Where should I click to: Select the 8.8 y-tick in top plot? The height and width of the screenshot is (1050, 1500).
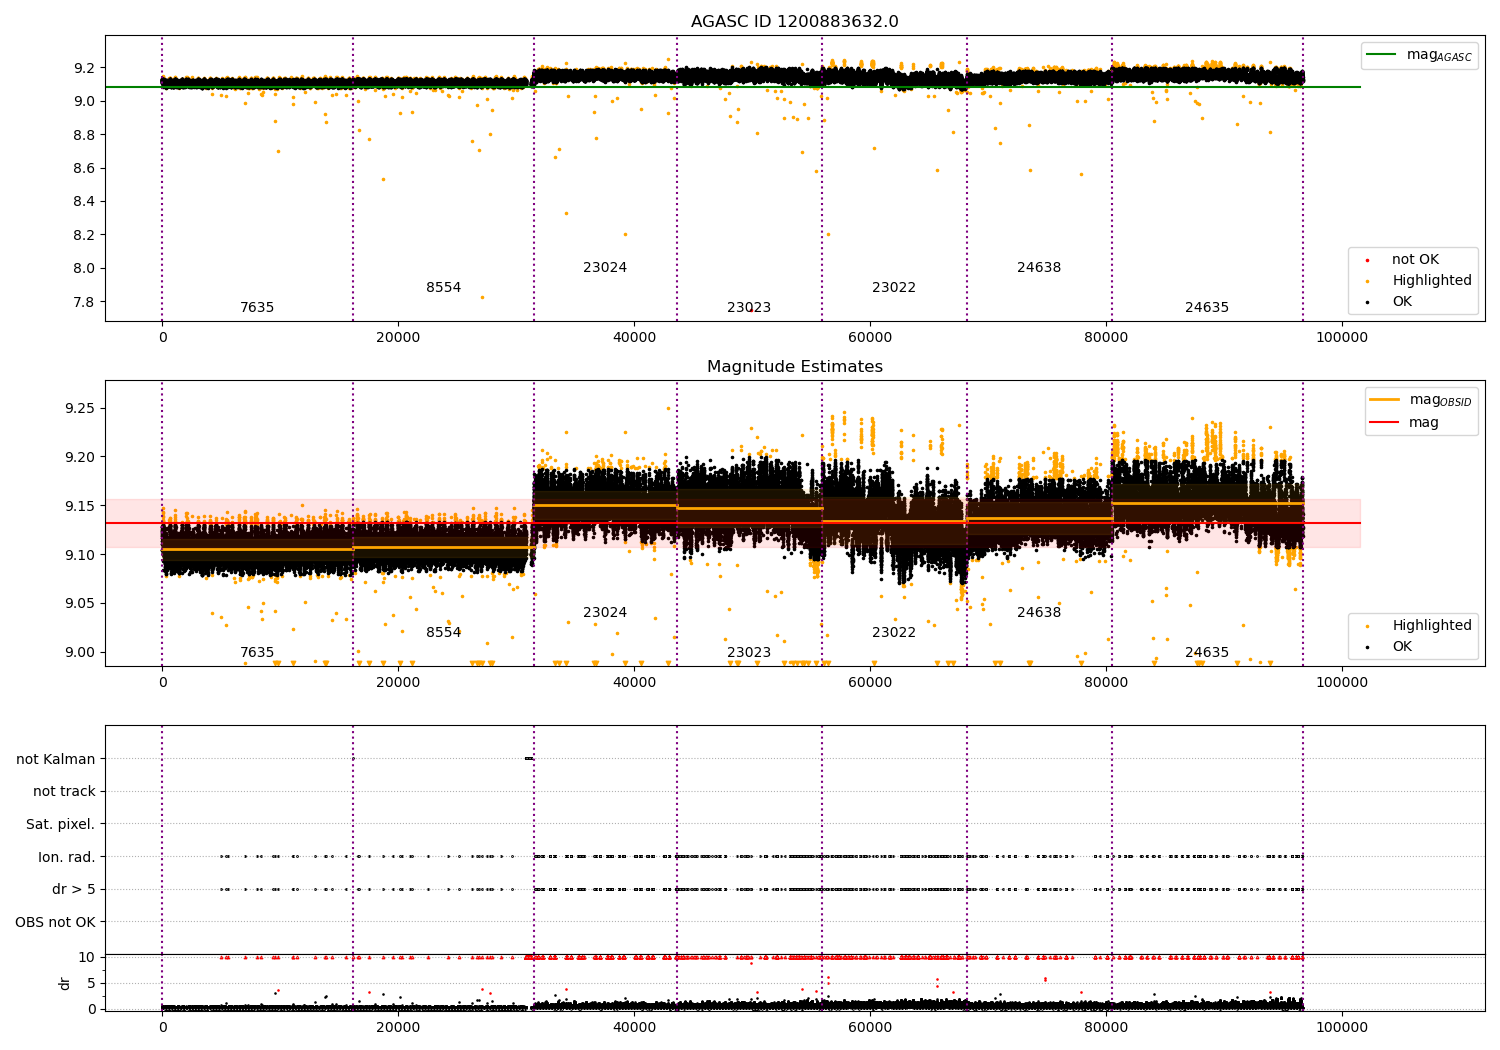[x=84, y=135]
